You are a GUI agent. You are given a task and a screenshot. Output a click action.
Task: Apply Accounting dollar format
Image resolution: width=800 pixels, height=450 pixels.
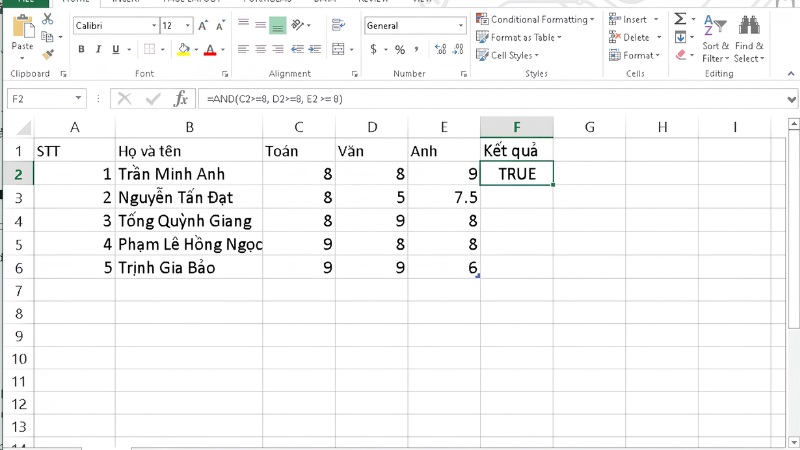(x=373, y=49)
